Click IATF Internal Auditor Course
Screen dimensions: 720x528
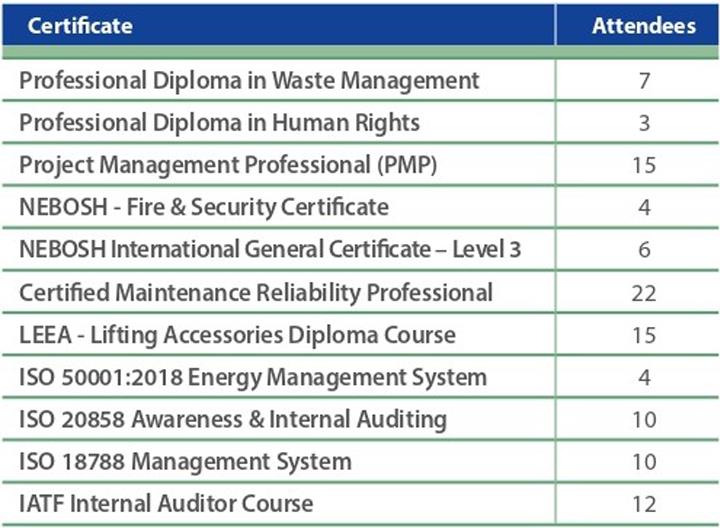(166, 504)
